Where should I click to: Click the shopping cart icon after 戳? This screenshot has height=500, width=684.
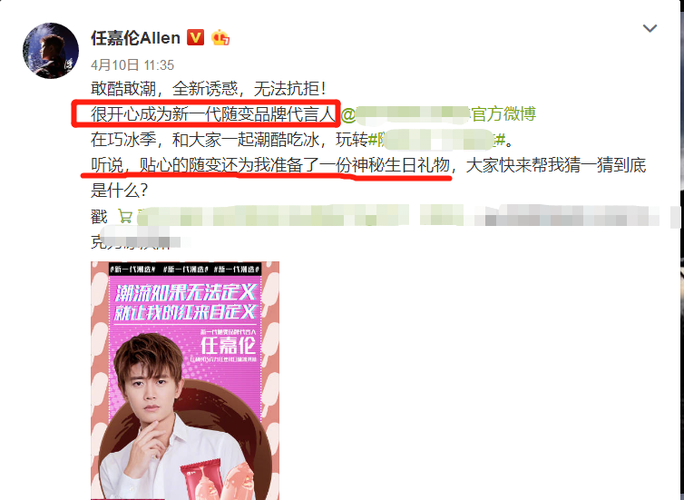125,216
